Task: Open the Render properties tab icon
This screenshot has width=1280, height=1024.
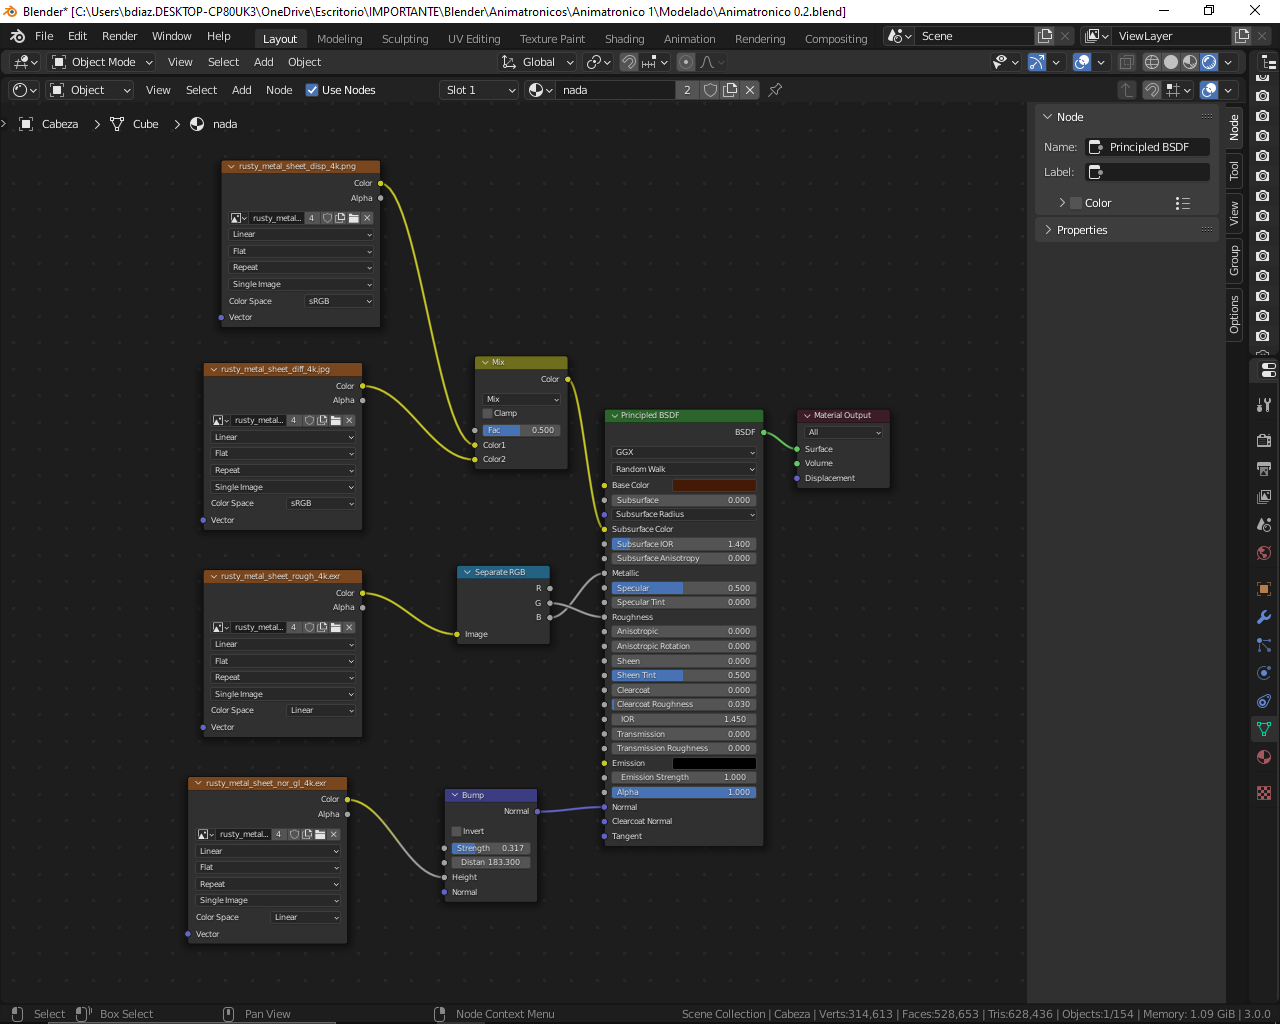Action: (1264, 440)
